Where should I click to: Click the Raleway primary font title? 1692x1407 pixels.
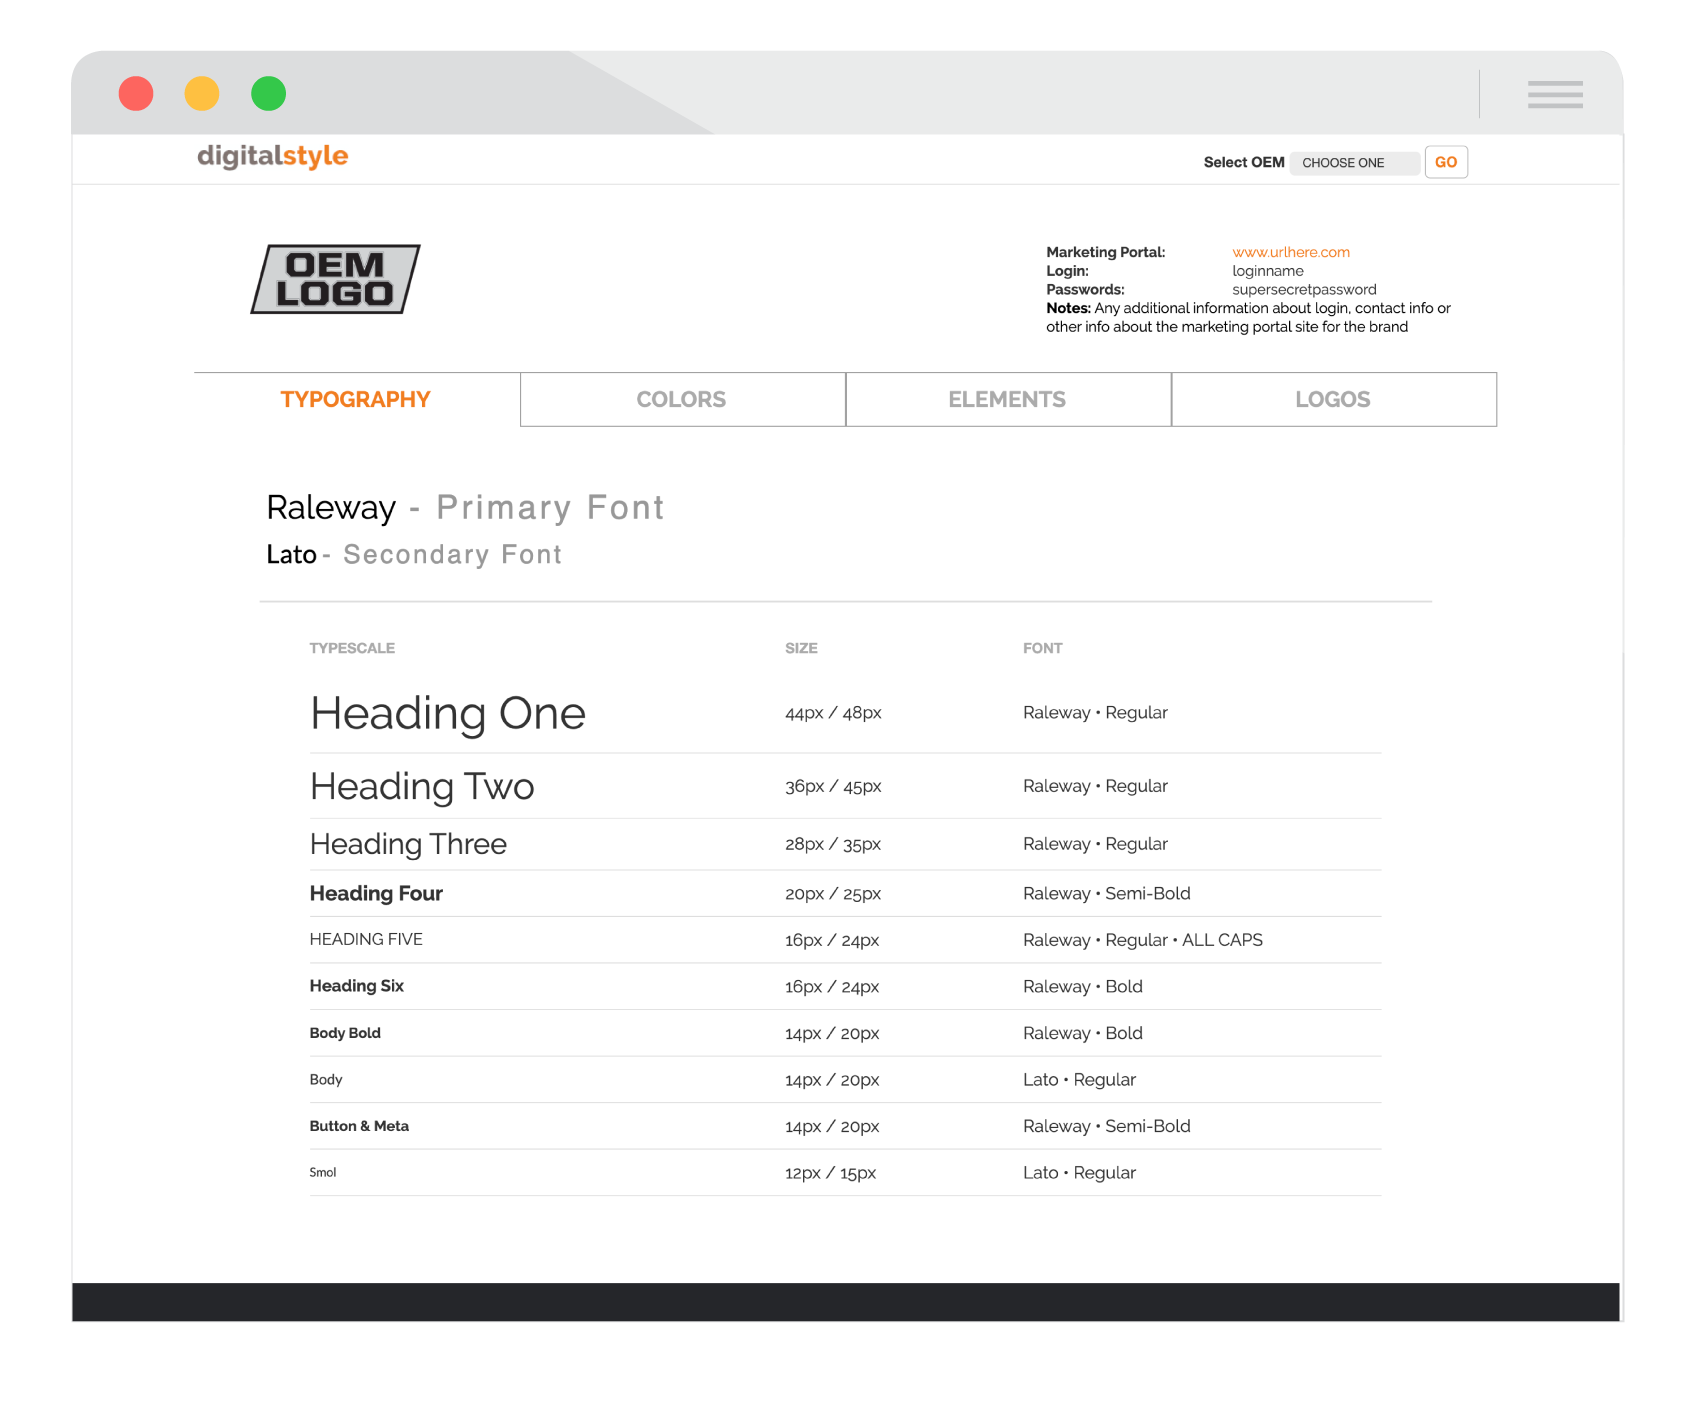click(x=331, y=508)
